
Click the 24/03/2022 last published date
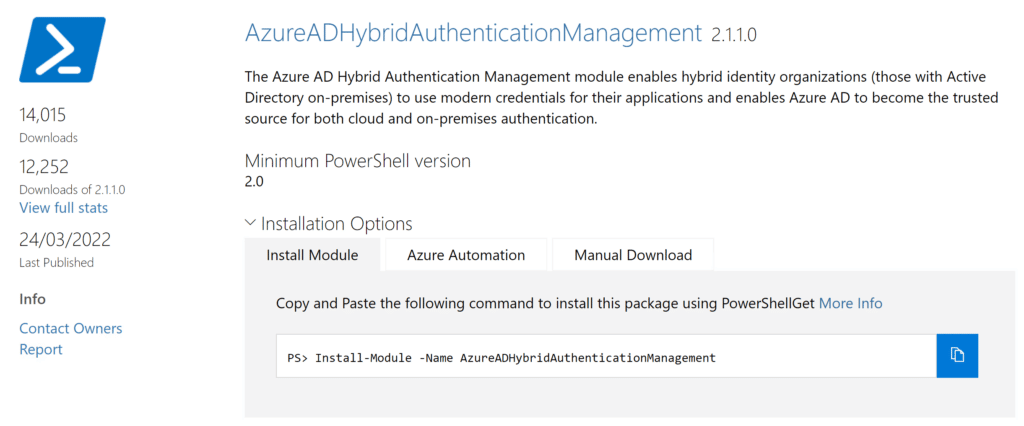pos(65,240)
